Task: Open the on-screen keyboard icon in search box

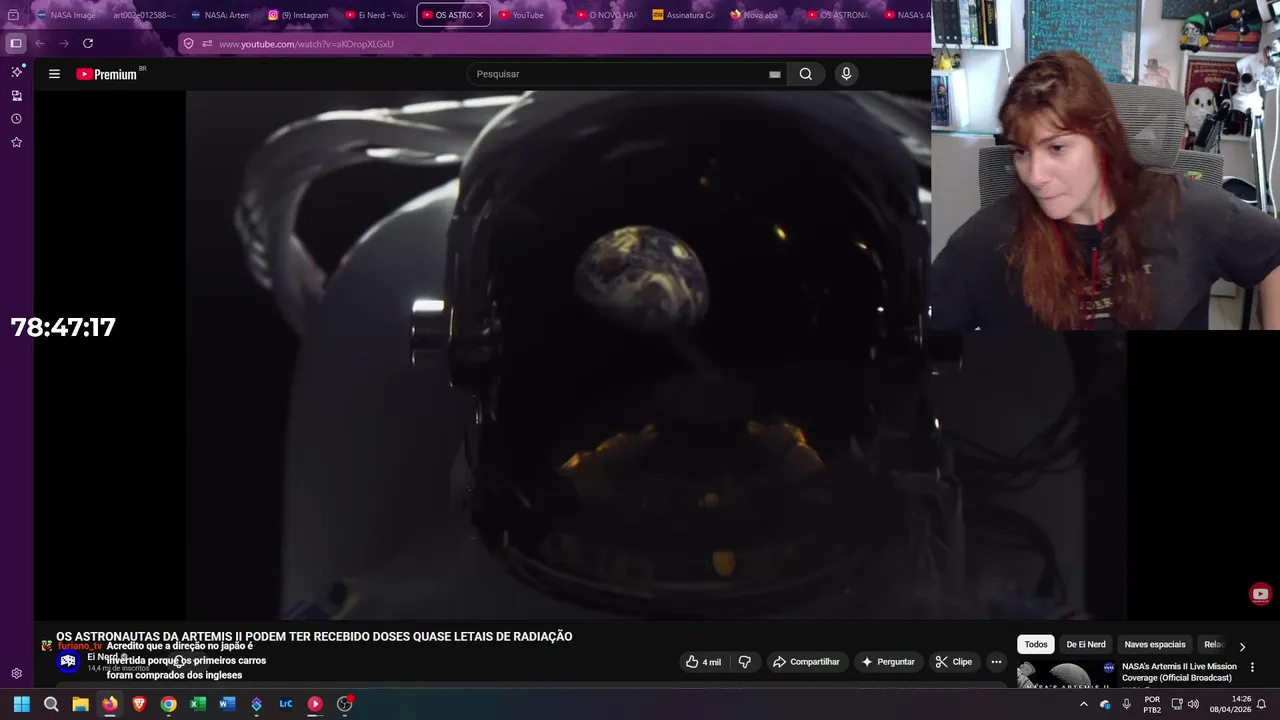Action: coord(774,74)
